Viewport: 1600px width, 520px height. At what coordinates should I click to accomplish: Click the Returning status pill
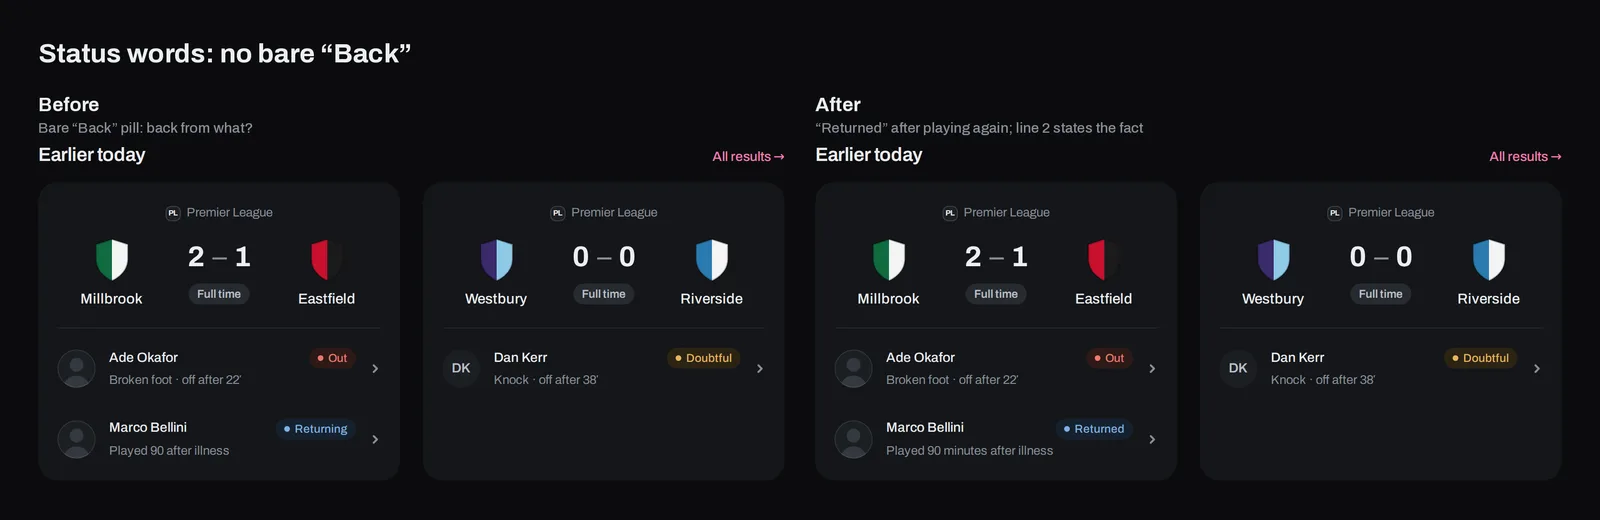[x=316, y=428]
